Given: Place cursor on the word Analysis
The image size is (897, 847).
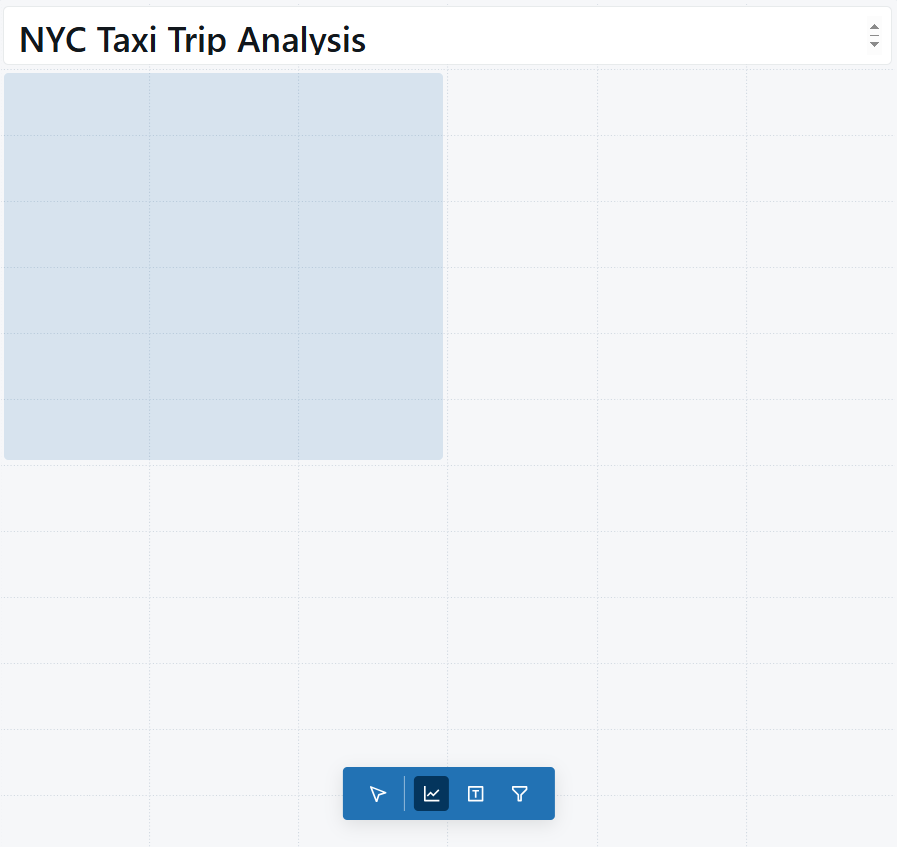Looking at the screenshot, I should click(x=301, y=41).
